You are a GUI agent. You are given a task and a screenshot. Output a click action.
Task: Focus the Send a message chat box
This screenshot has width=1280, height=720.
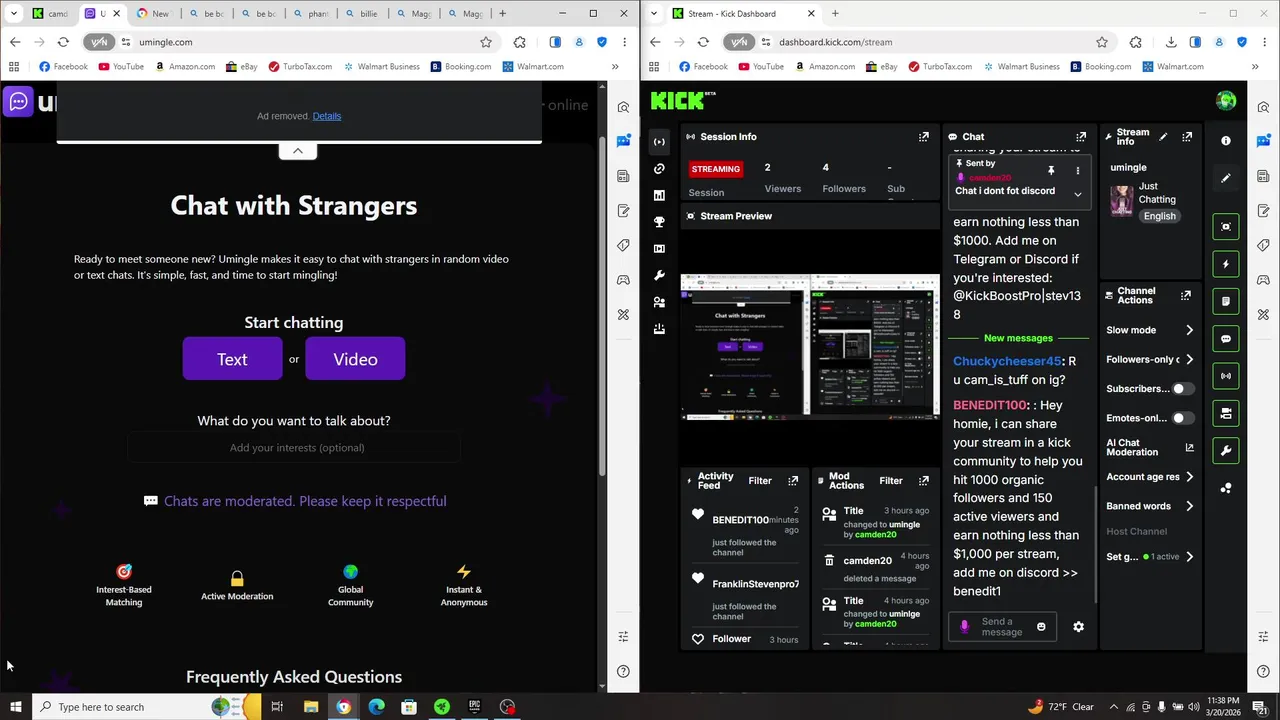click(x=1002, y=627)
